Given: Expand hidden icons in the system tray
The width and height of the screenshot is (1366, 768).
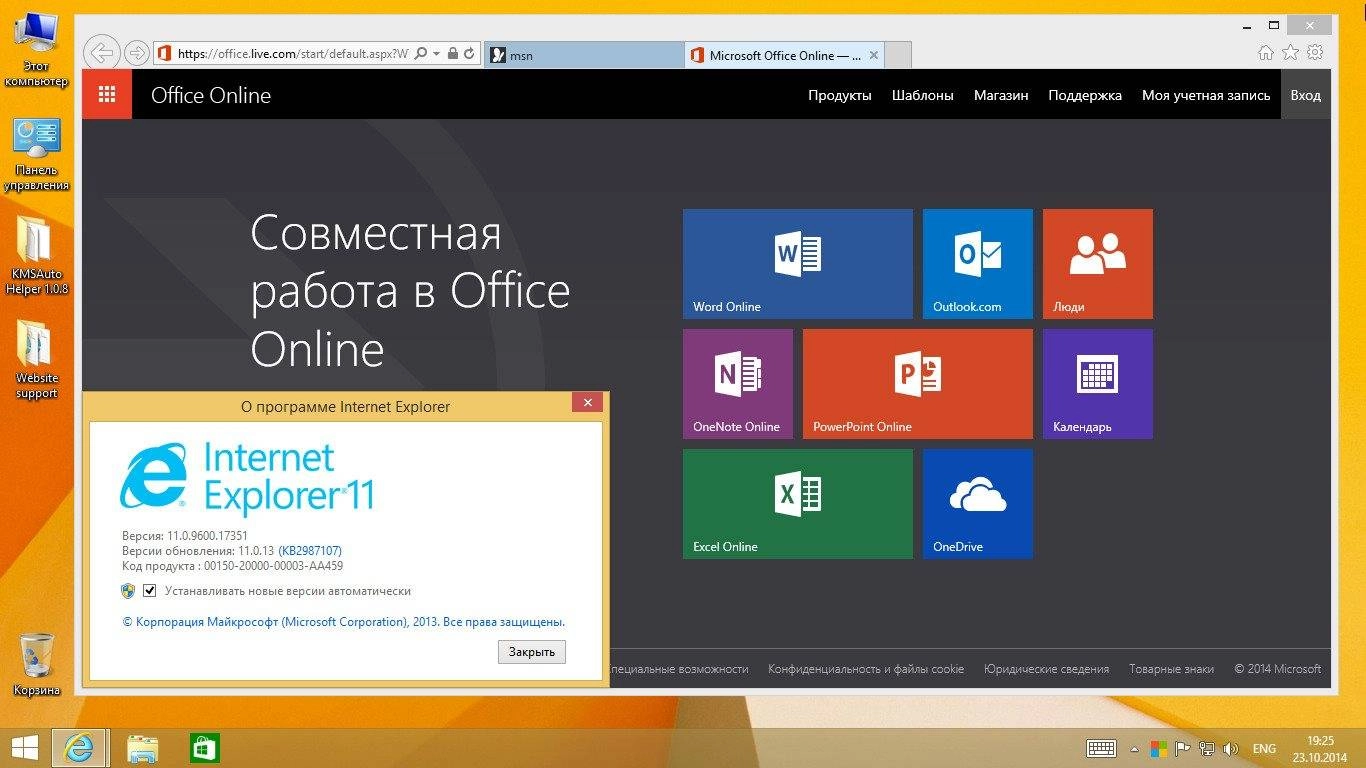Looking at the screenshot, I should pos(1134,748).
